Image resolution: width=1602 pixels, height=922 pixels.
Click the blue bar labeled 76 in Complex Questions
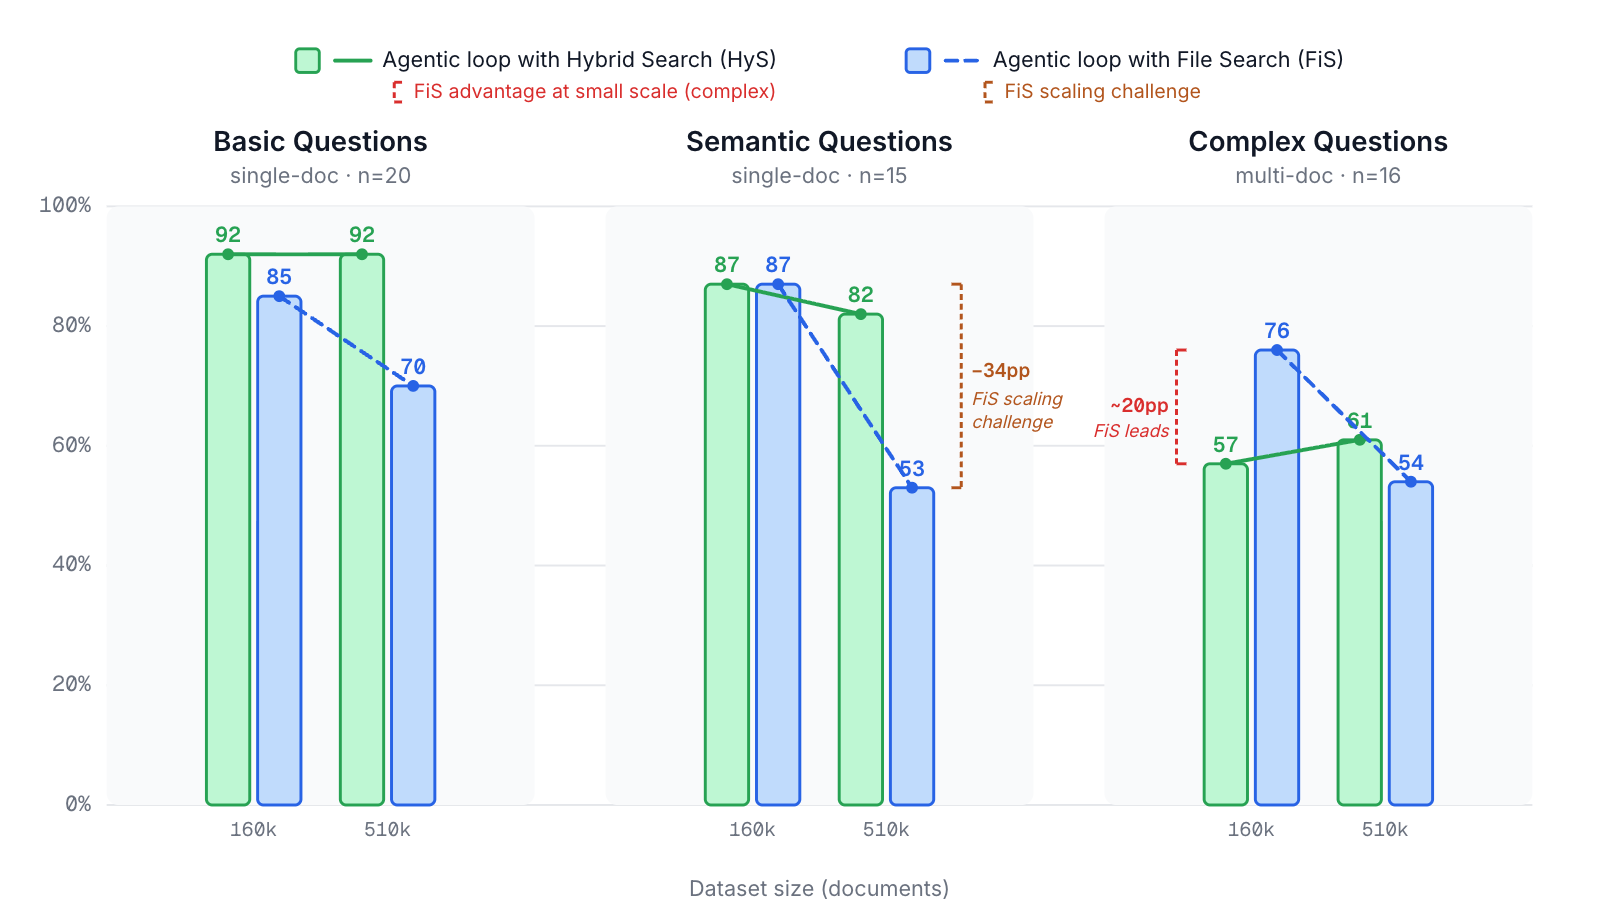coord(1277,580)
